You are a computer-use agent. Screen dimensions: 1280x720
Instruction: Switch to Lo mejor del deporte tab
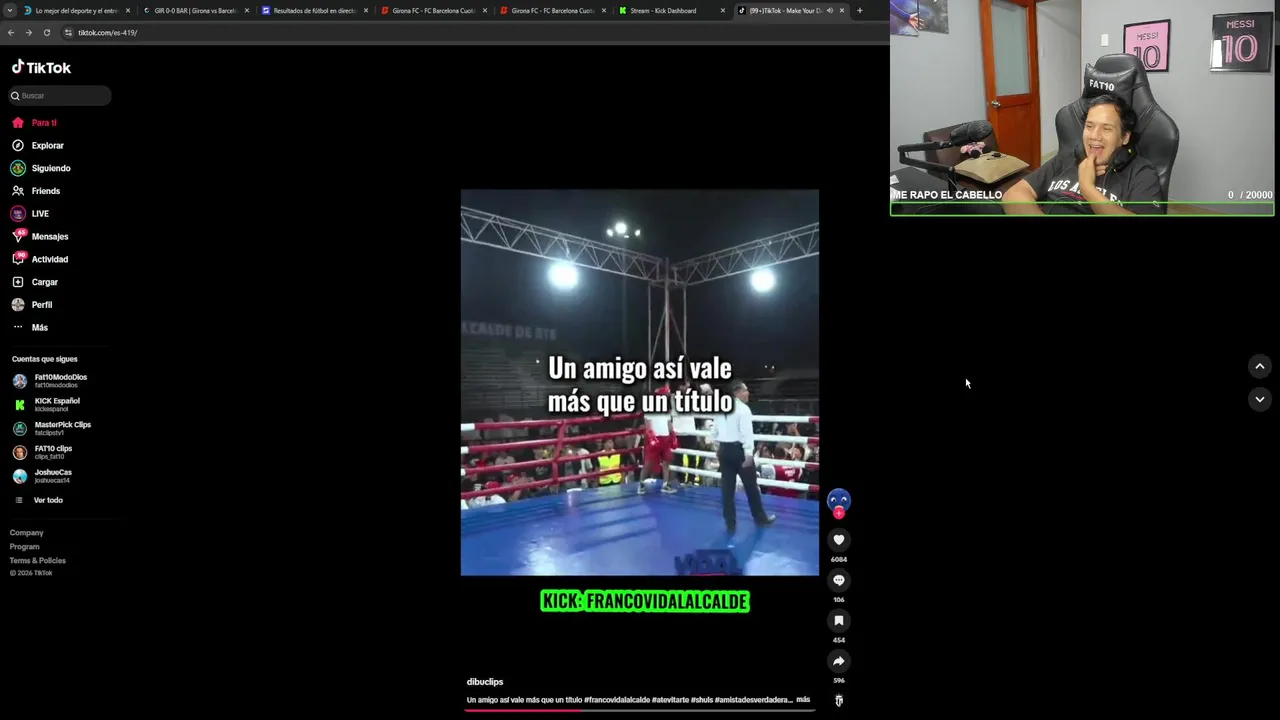click(x=78, y=11)
